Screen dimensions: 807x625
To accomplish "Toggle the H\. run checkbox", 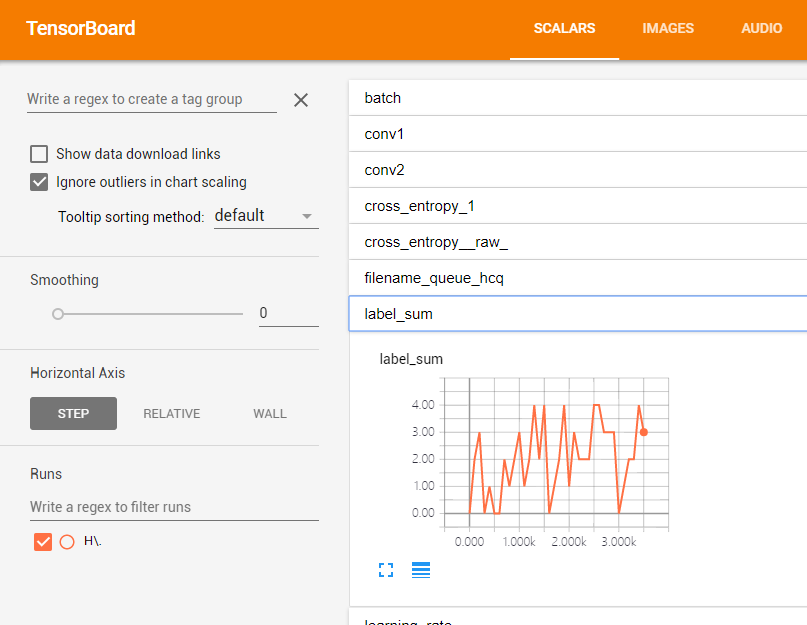I will [x=43, y=542].
